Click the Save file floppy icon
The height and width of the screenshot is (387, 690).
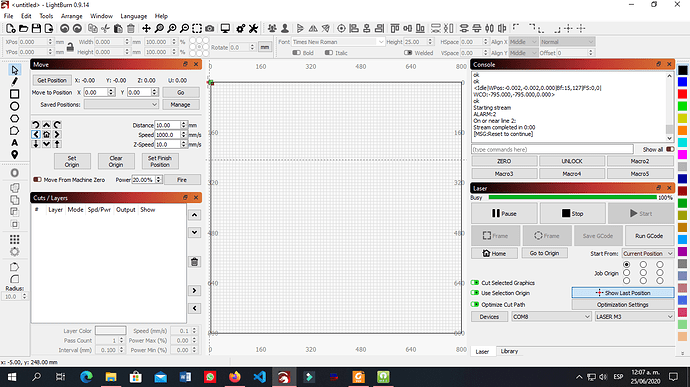tap(36, 29)
